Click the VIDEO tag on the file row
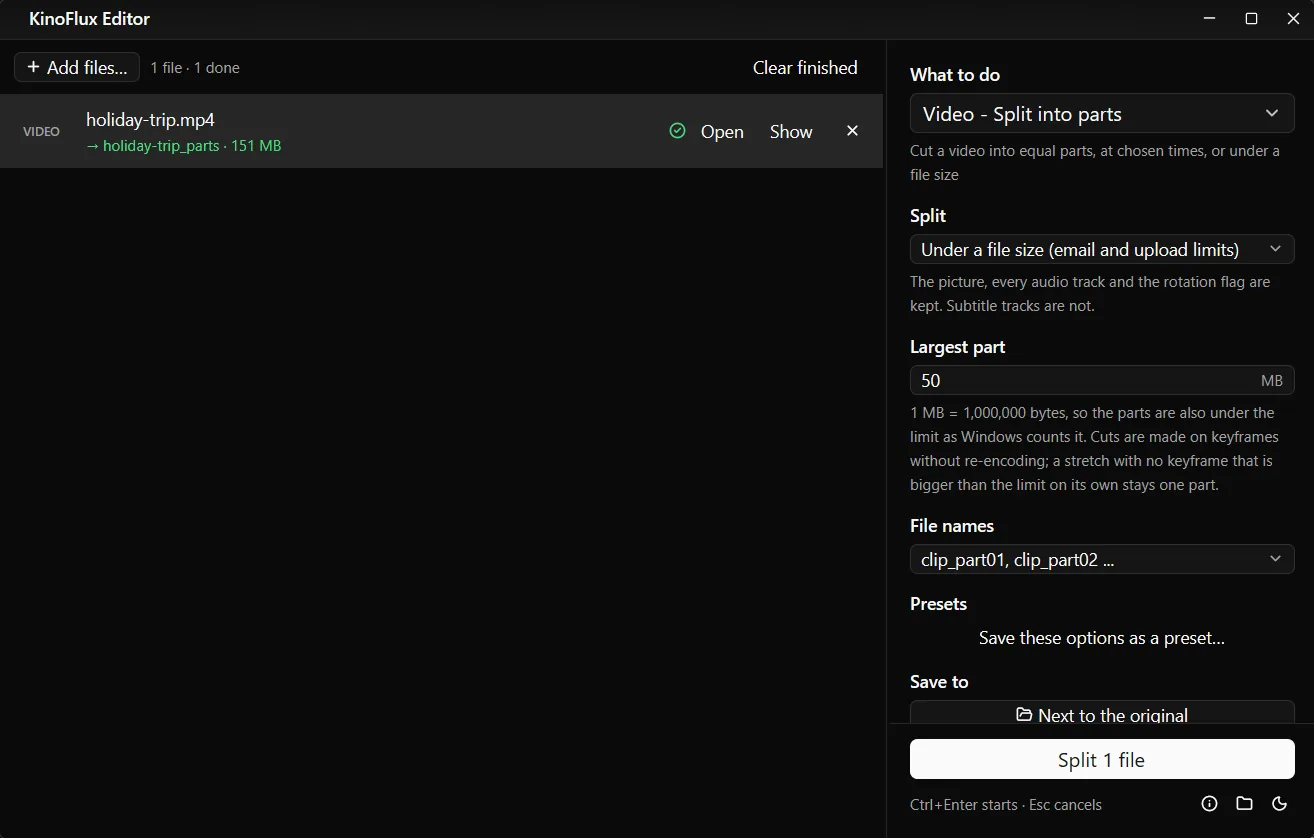Screen dimensions: 1314x838 tap(41, 131)
